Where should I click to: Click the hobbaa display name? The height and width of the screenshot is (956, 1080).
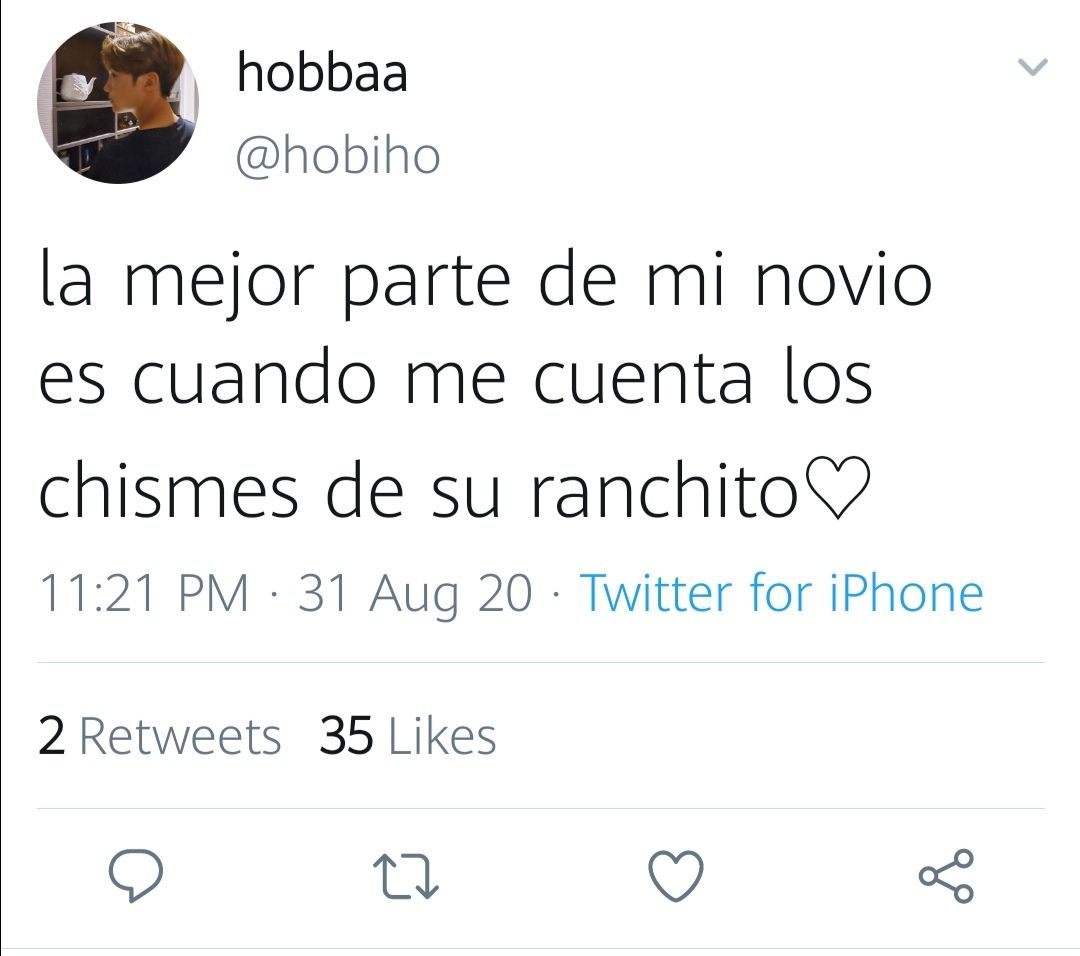322,72
